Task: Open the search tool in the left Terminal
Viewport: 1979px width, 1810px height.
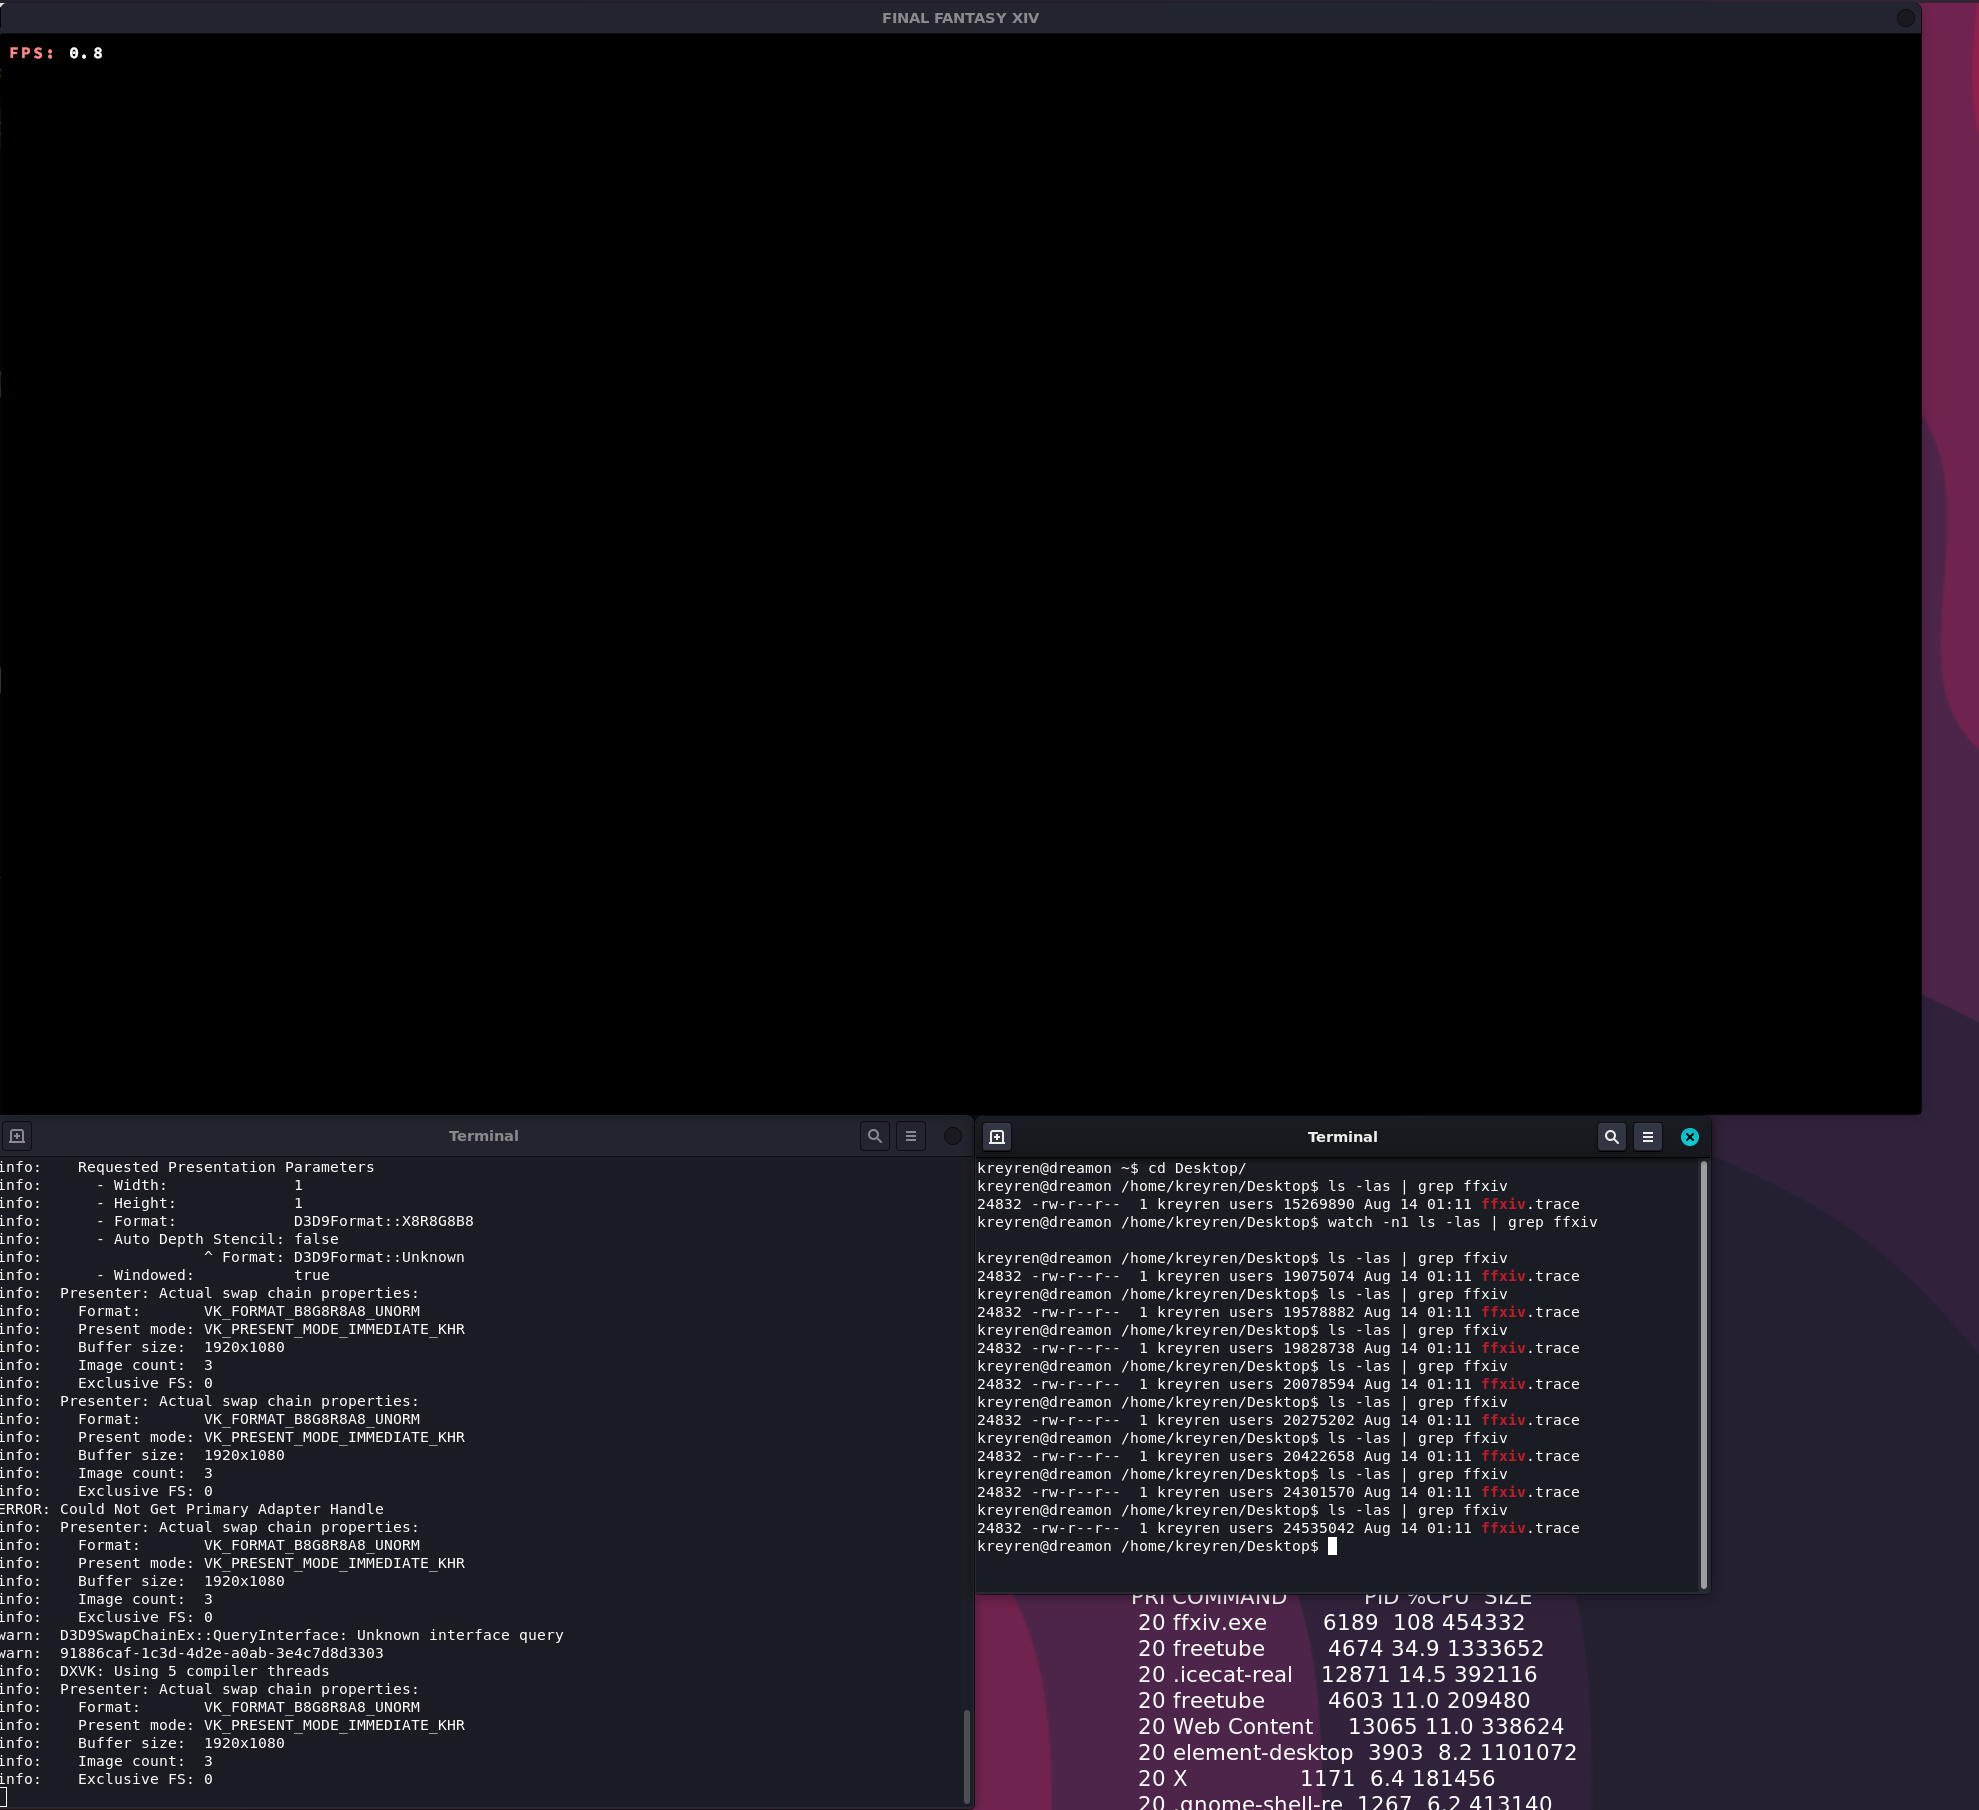Action: pos(875,1136)
